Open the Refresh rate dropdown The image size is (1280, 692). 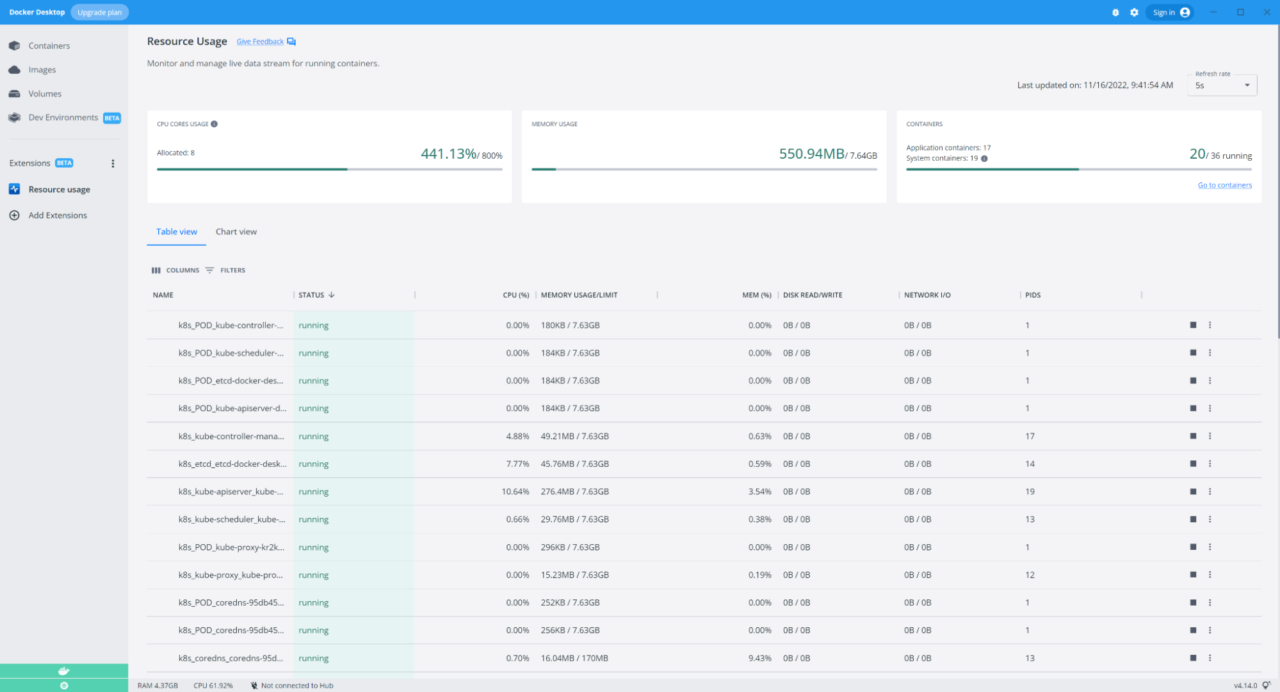point(1221,86)
